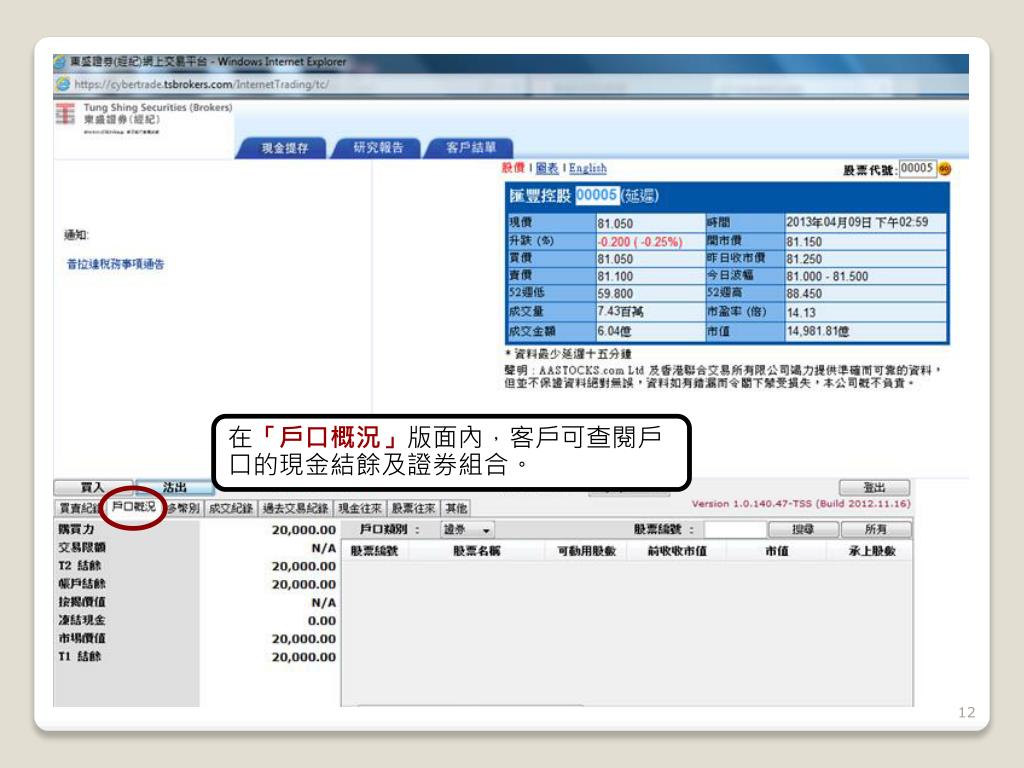Click the 開市價 value 81.150
The image size is (1024, 768).
coord(804,242)
